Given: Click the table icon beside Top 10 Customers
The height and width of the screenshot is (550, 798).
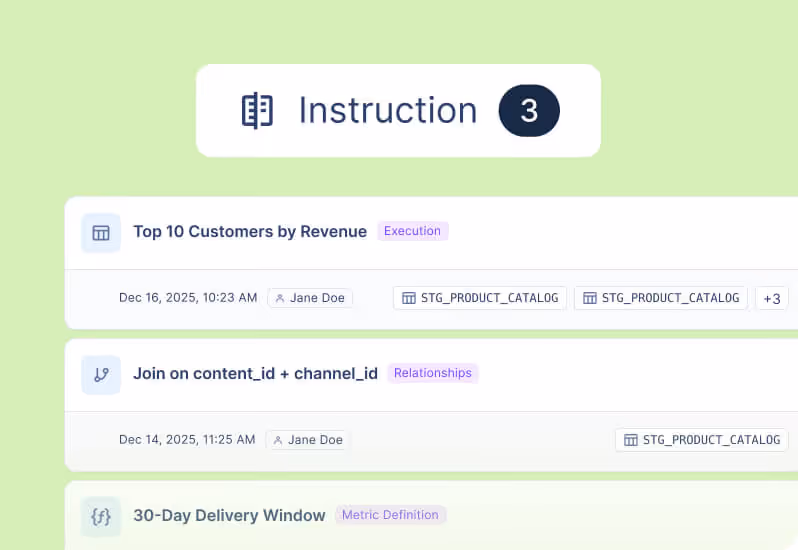Looking at the screenshot, I should pyautogui.click(x=101, y=233).
